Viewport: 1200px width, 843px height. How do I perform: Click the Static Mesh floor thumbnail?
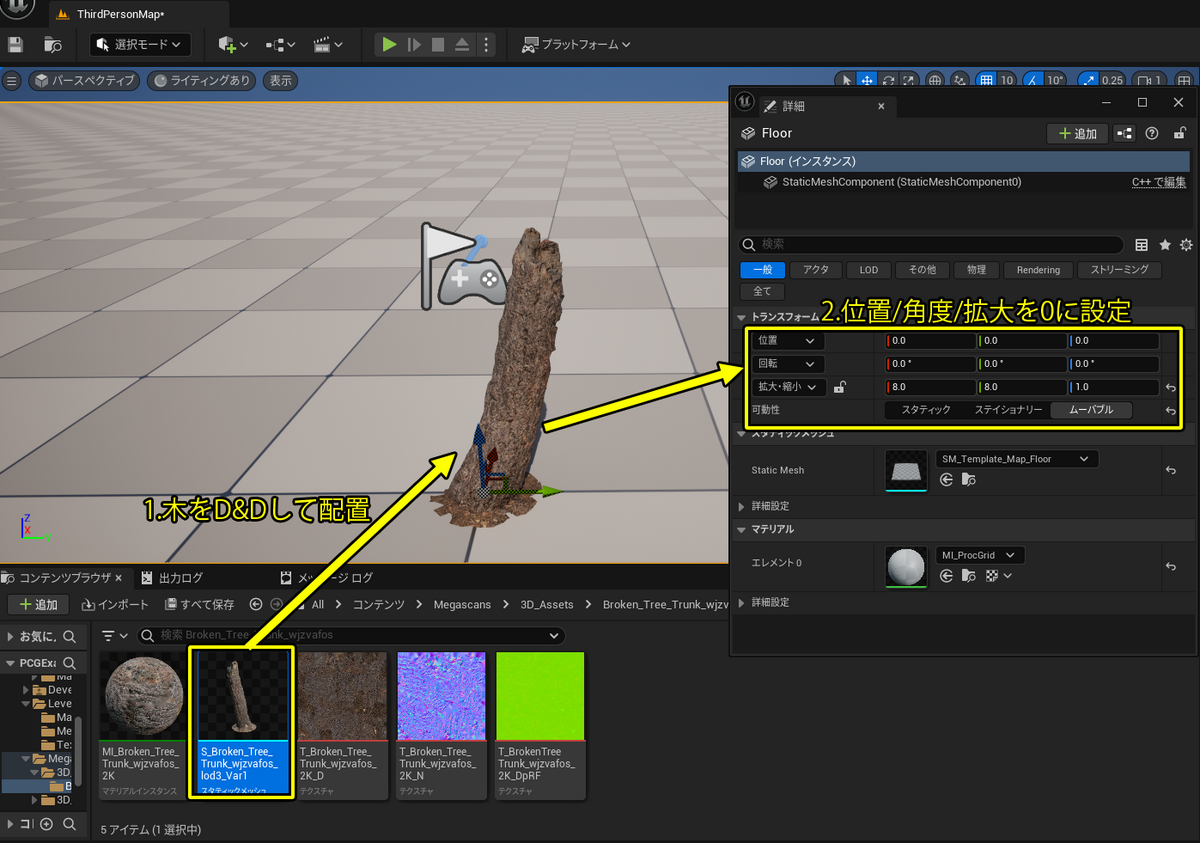(907, 470)
